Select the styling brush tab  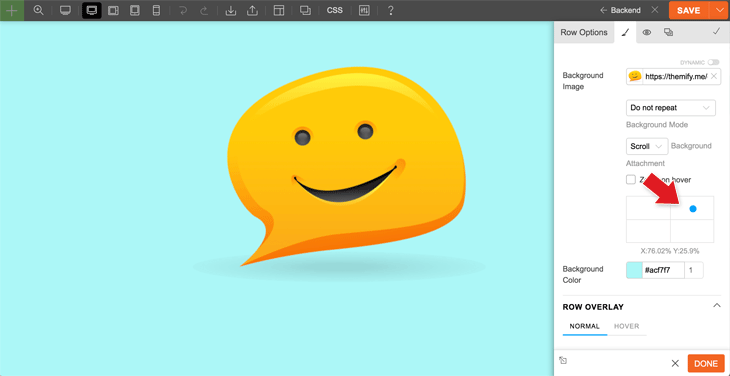625,32
